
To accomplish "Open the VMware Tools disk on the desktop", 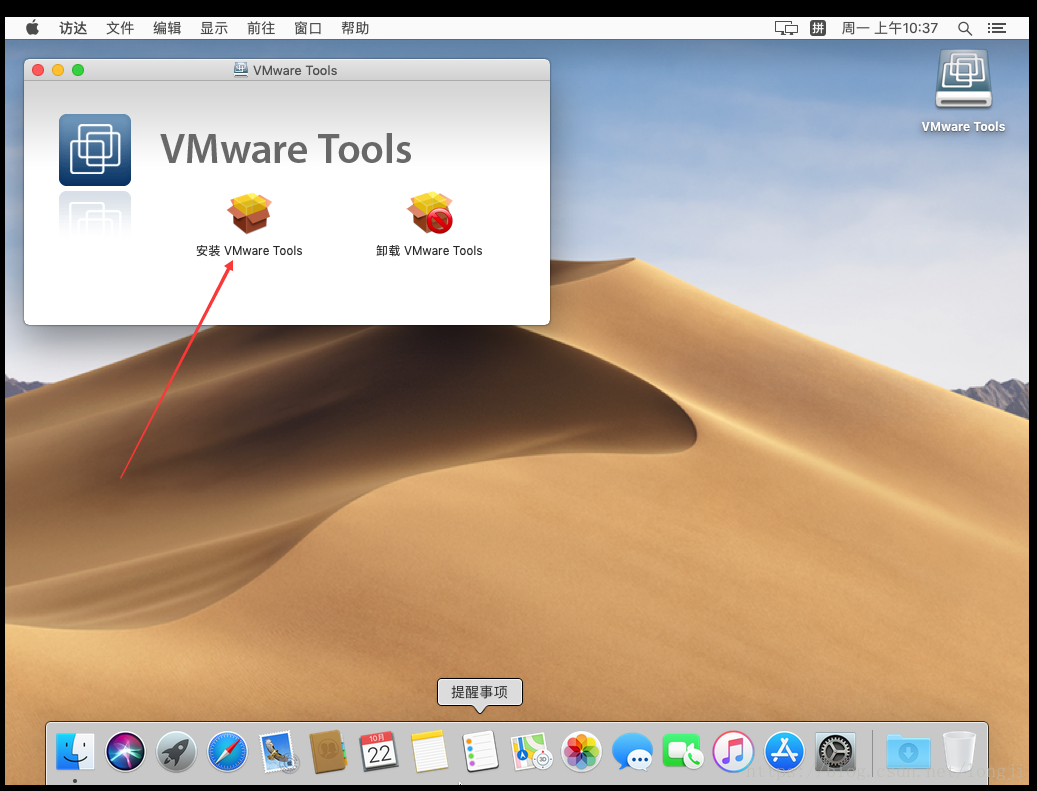I will [964, 79].
